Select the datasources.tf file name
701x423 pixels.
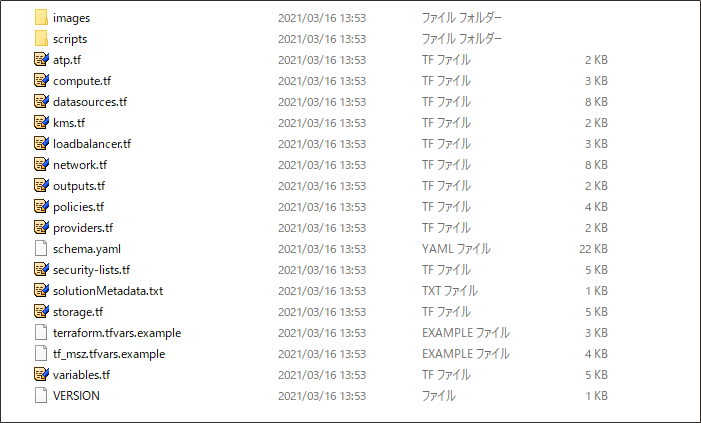pyautogui.click(x=90, y=101)
